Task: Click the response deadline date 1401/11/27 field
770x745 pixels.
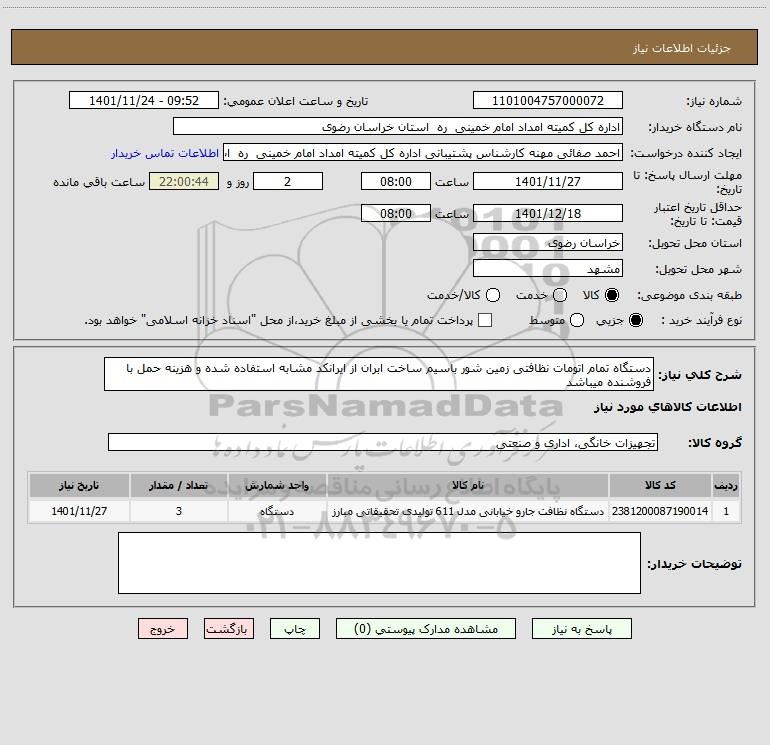Action: [x=548, y=181]
